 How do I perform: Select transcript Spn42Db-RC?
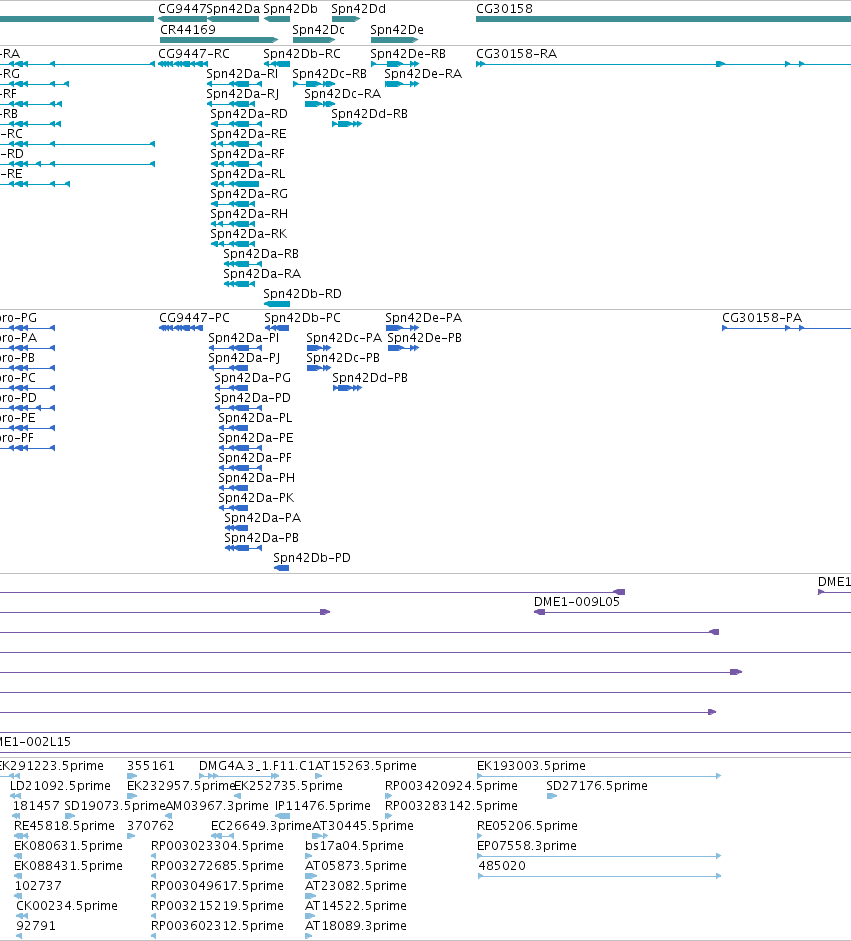[277, 64]
